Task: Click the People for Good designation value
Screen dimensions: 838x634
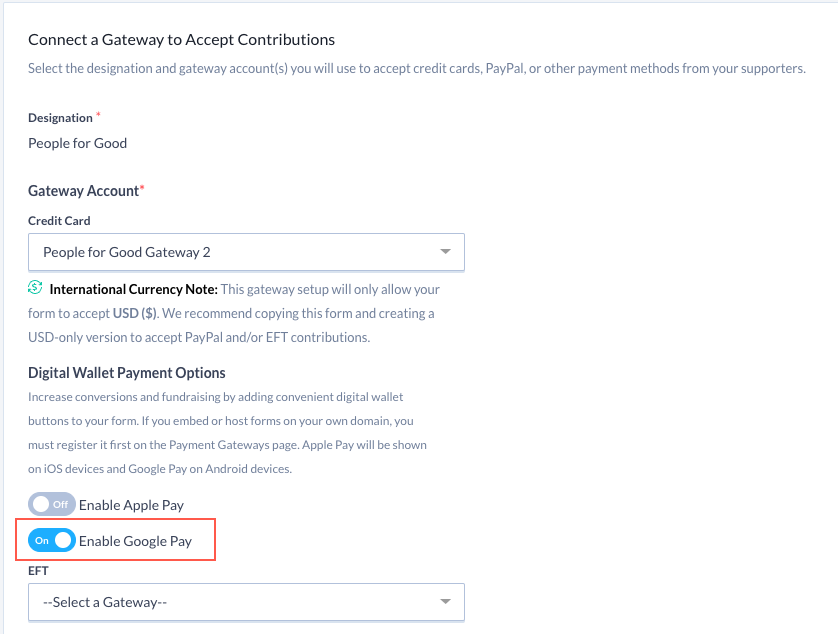Action: [x=77, y=143]
